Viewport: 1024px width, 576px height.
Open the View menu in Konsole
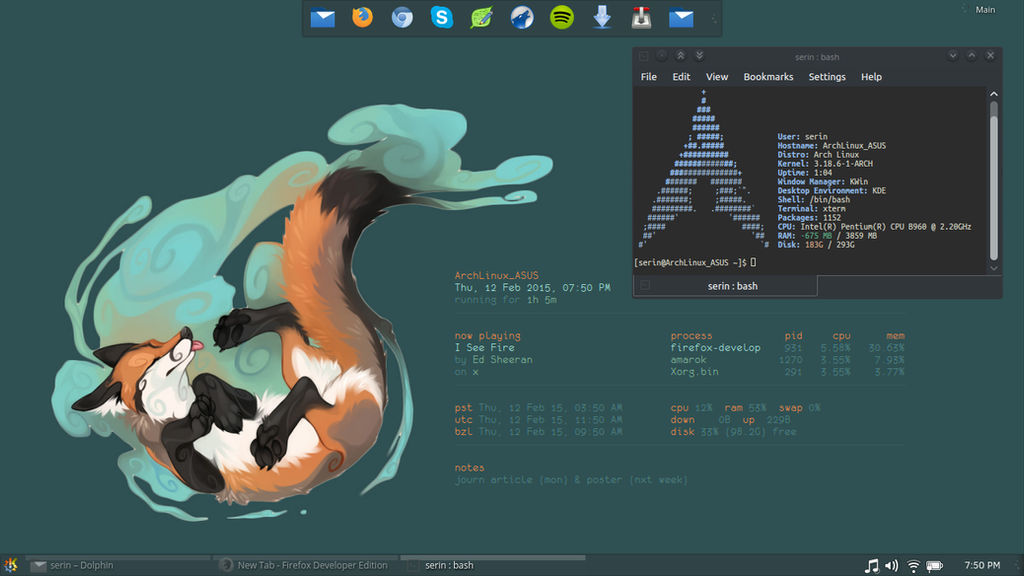(716, 76)
